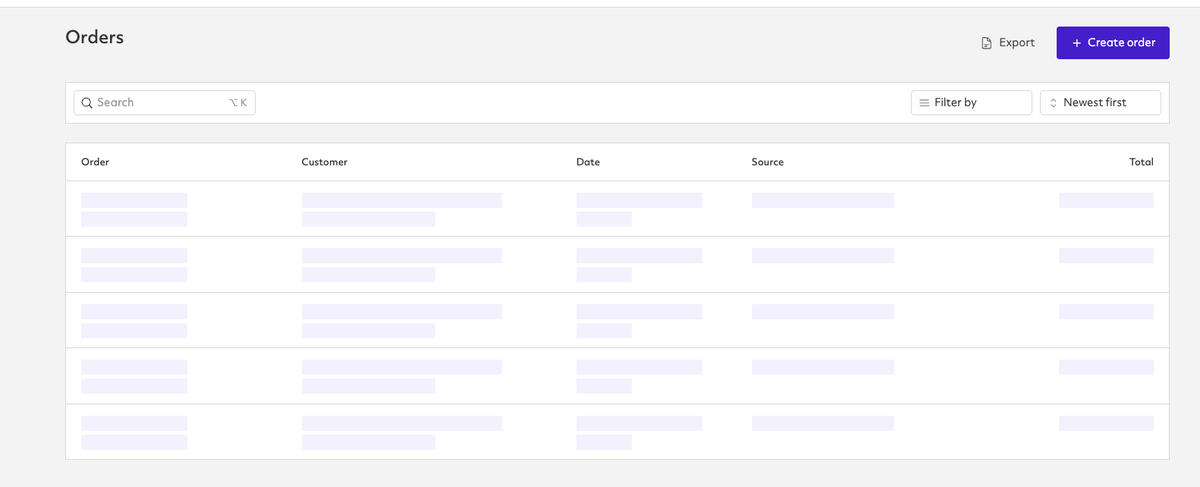Export the orders list
Viewport: 1200px width, 487px height.
click(1008, 43)
